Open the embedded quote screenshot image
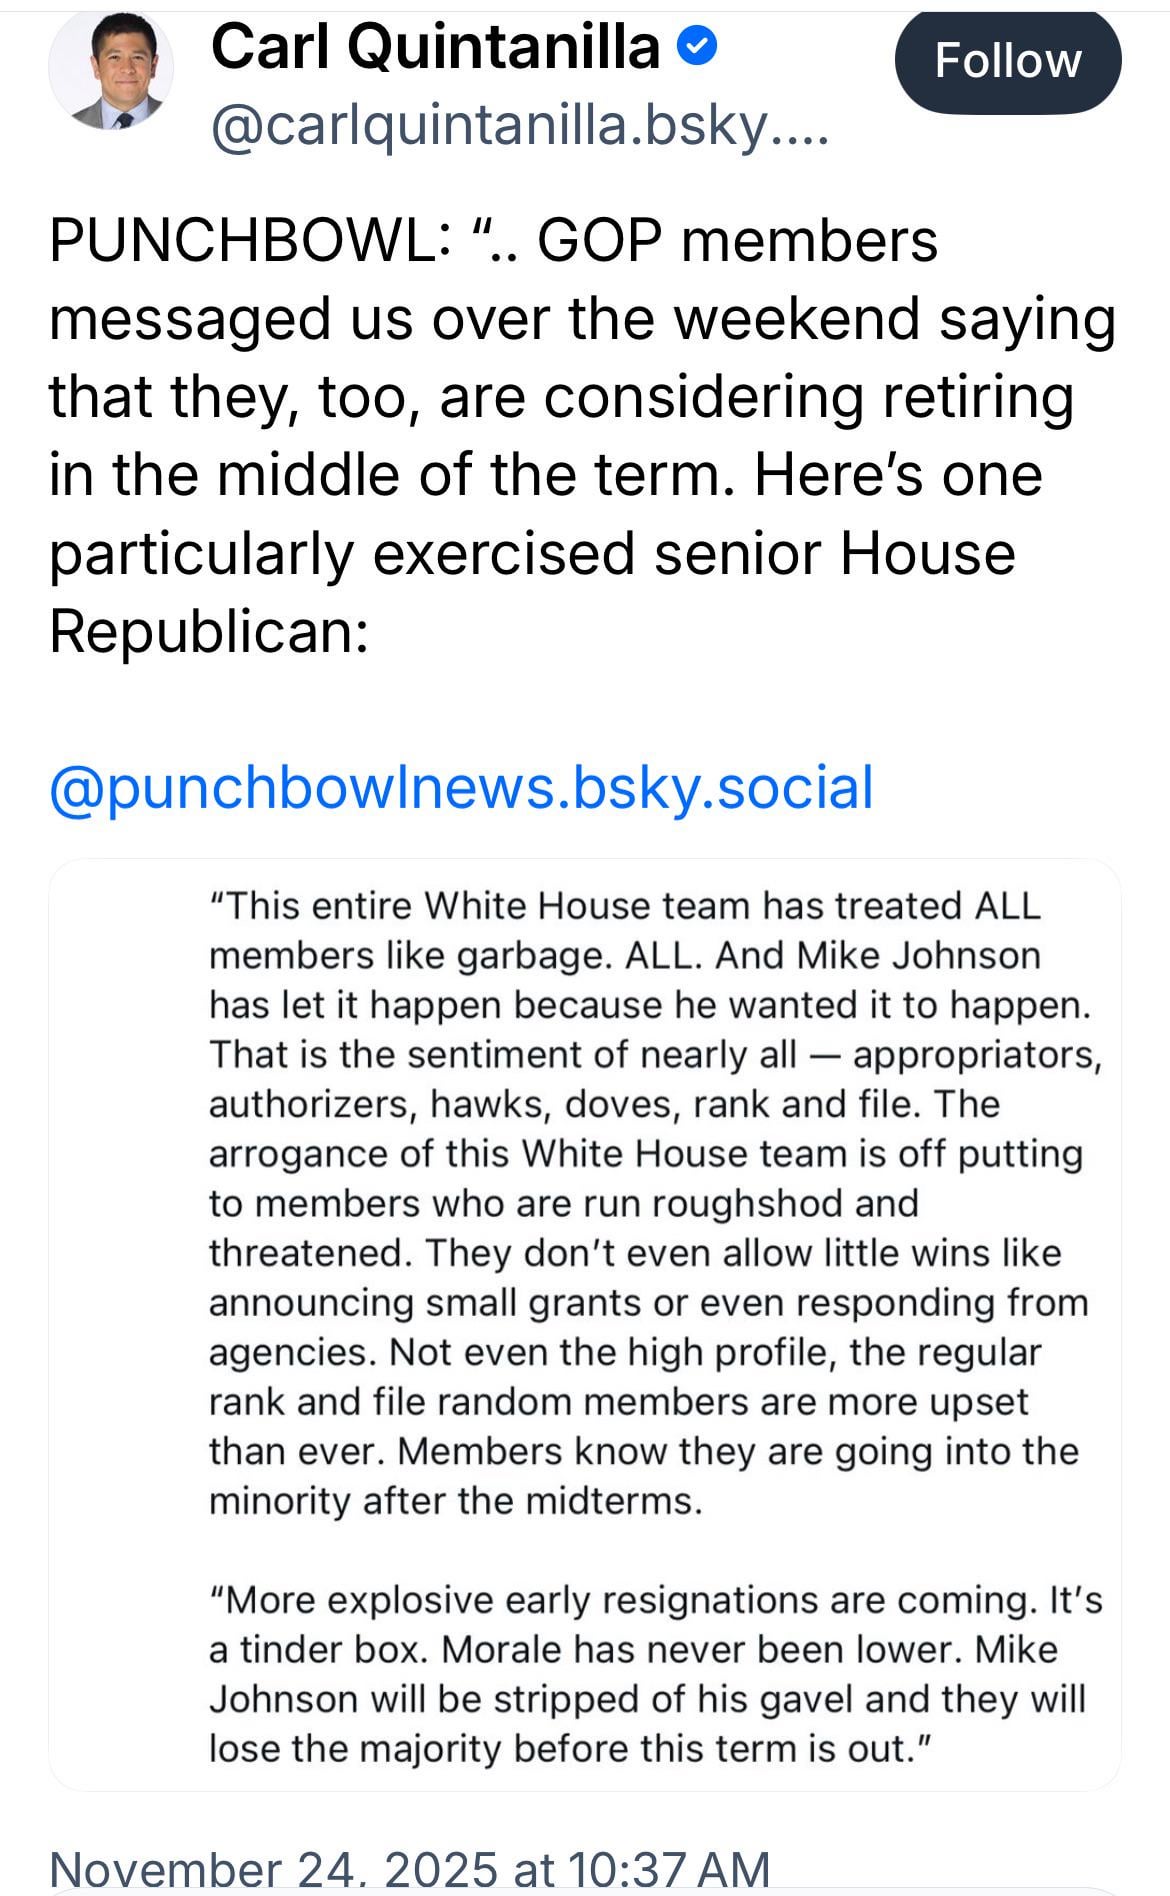Image resolution: width=1170 pixels, height=1896 pixels. coord(584,1324)
